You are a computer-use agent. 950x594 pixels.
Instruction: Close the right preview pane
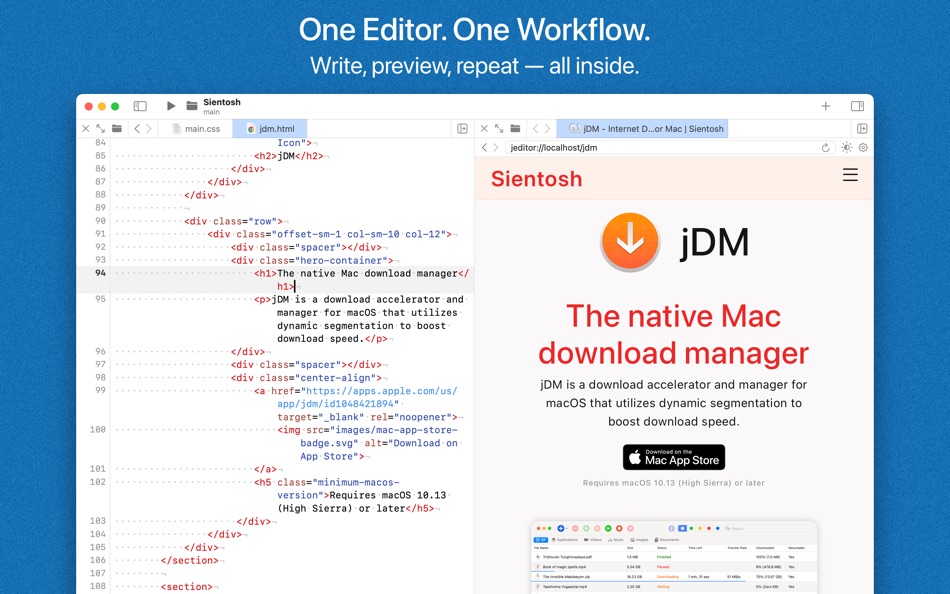coord(483,128)
